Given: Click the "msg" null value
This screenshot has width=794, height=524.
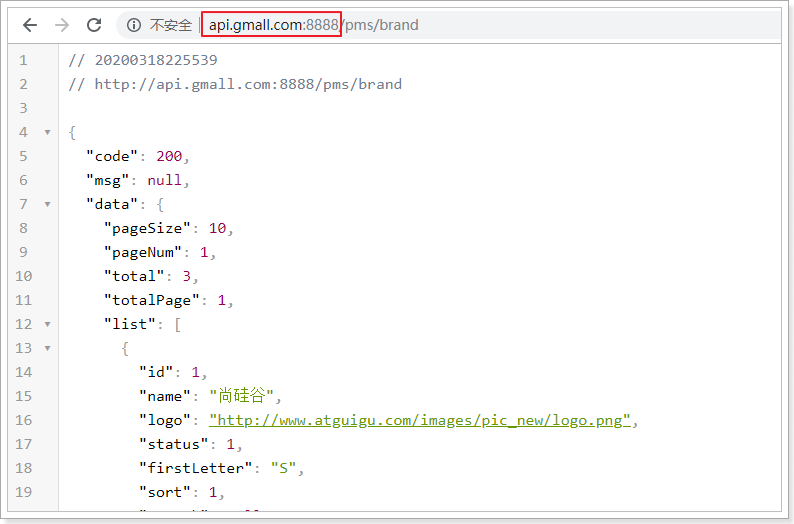Looking at the screenshot, I should coord(164,180).
